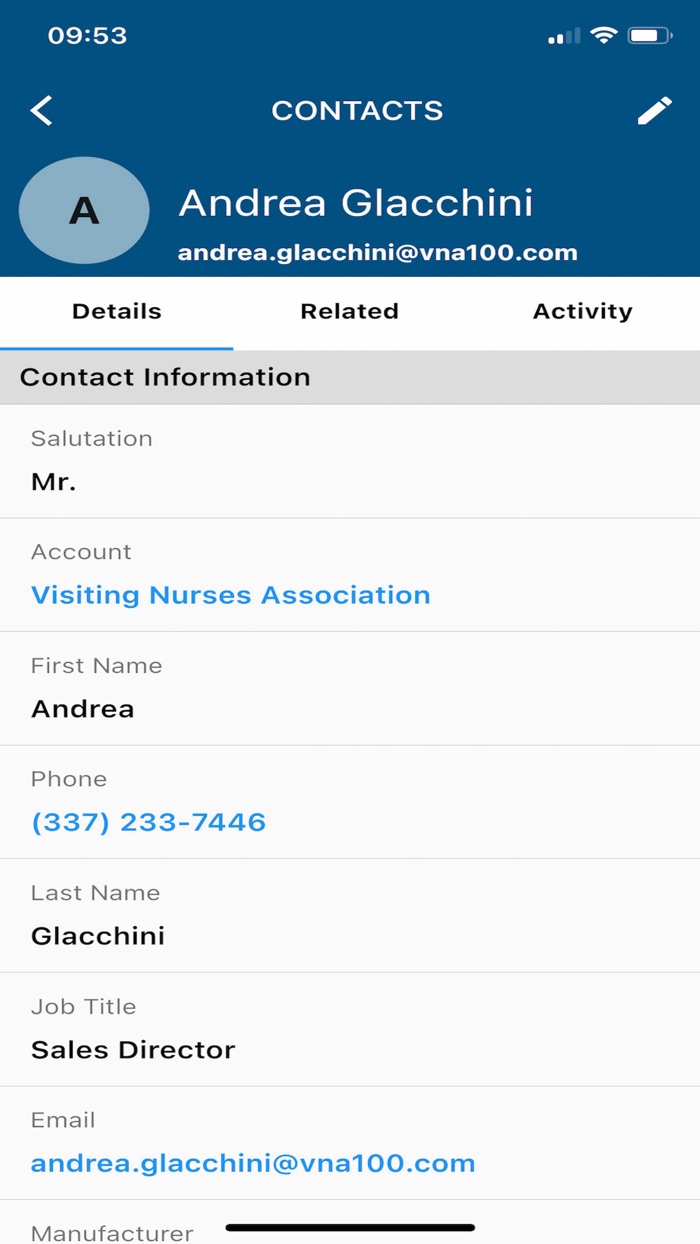Call phone number (337) 233-7446
This screenshot has height=1244, width=700.
point(149,822)
